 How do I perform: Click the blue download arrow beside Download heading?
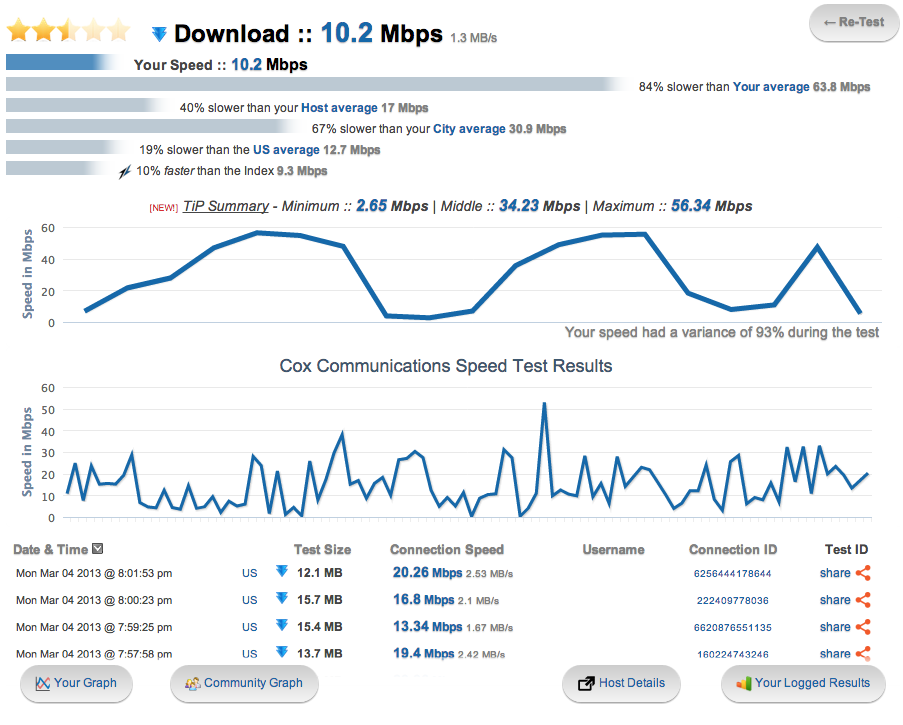(x=159, y=34)
